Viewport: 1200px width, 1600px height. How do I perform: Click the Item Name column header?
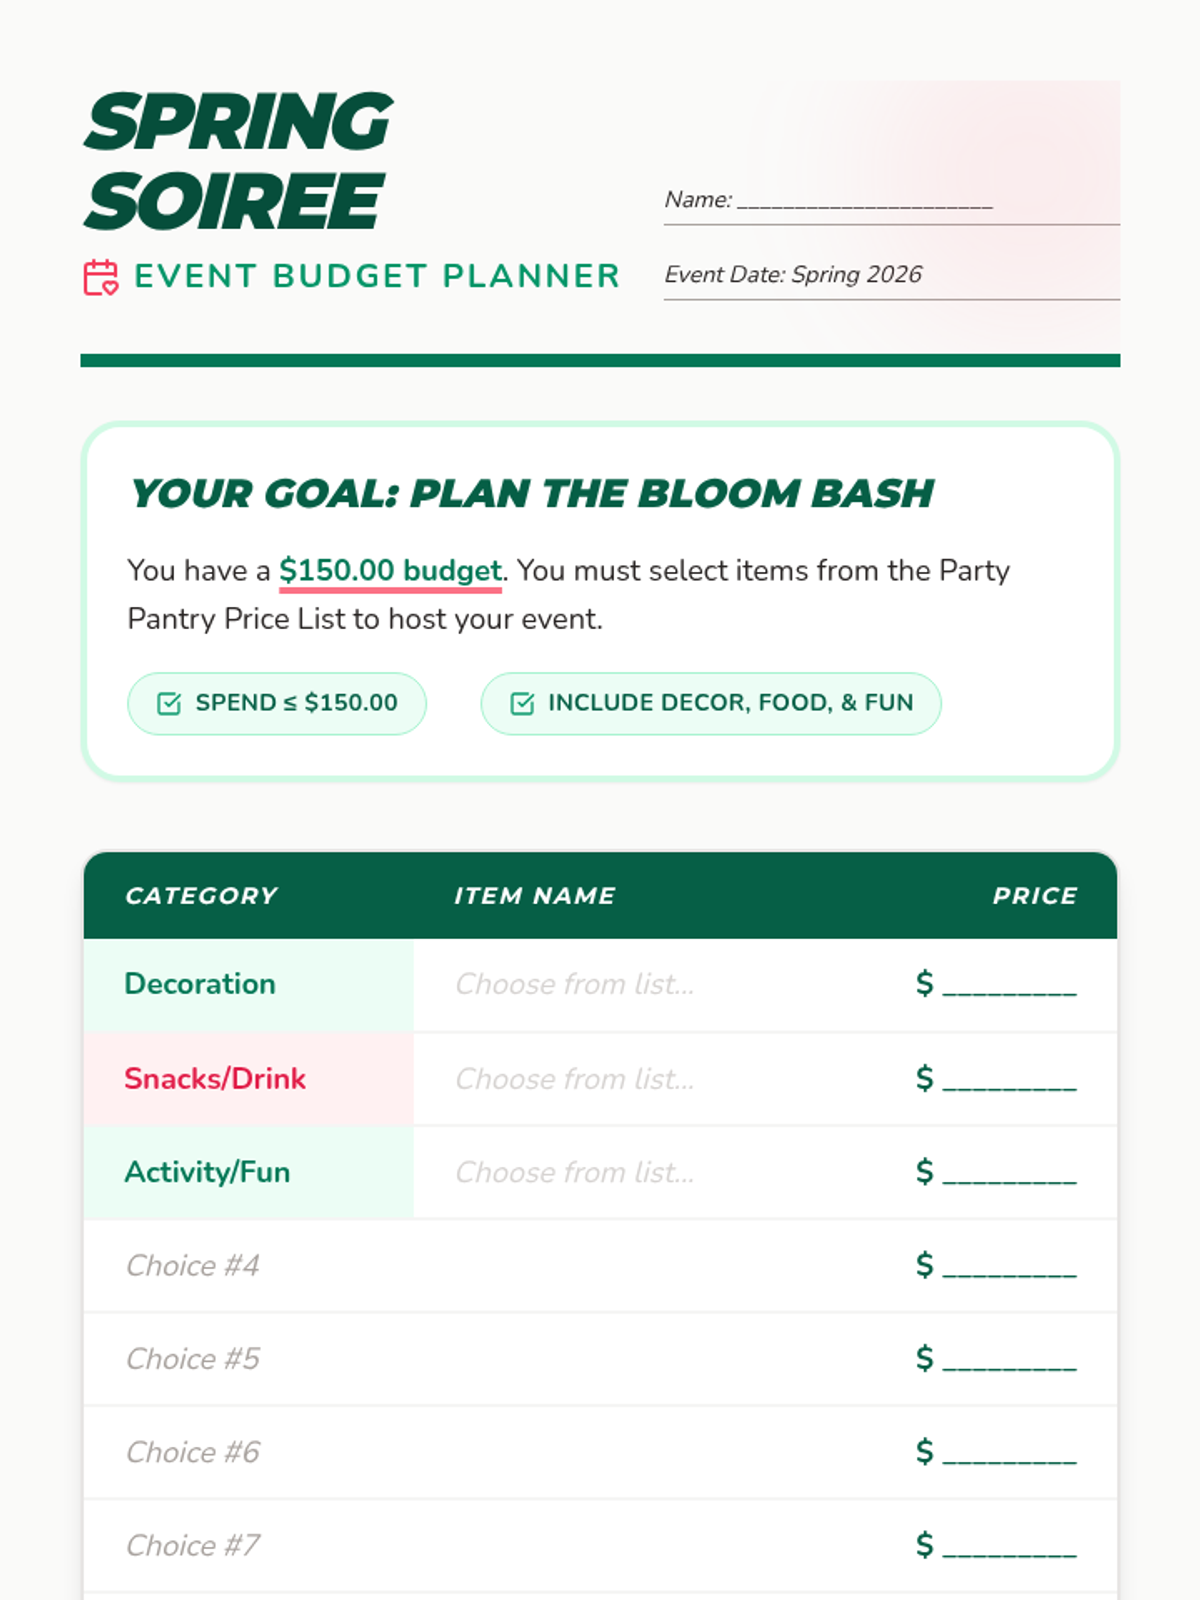tap(535, 896)
